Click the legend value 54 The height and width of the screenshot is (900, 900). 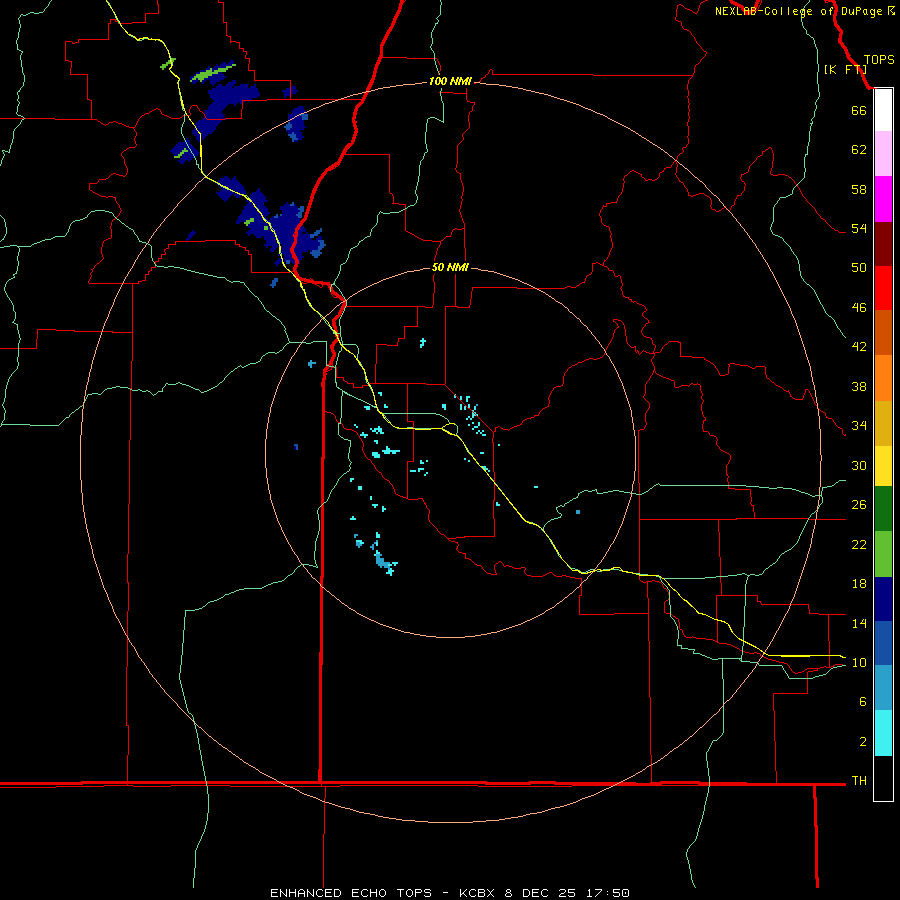[859, 228]
